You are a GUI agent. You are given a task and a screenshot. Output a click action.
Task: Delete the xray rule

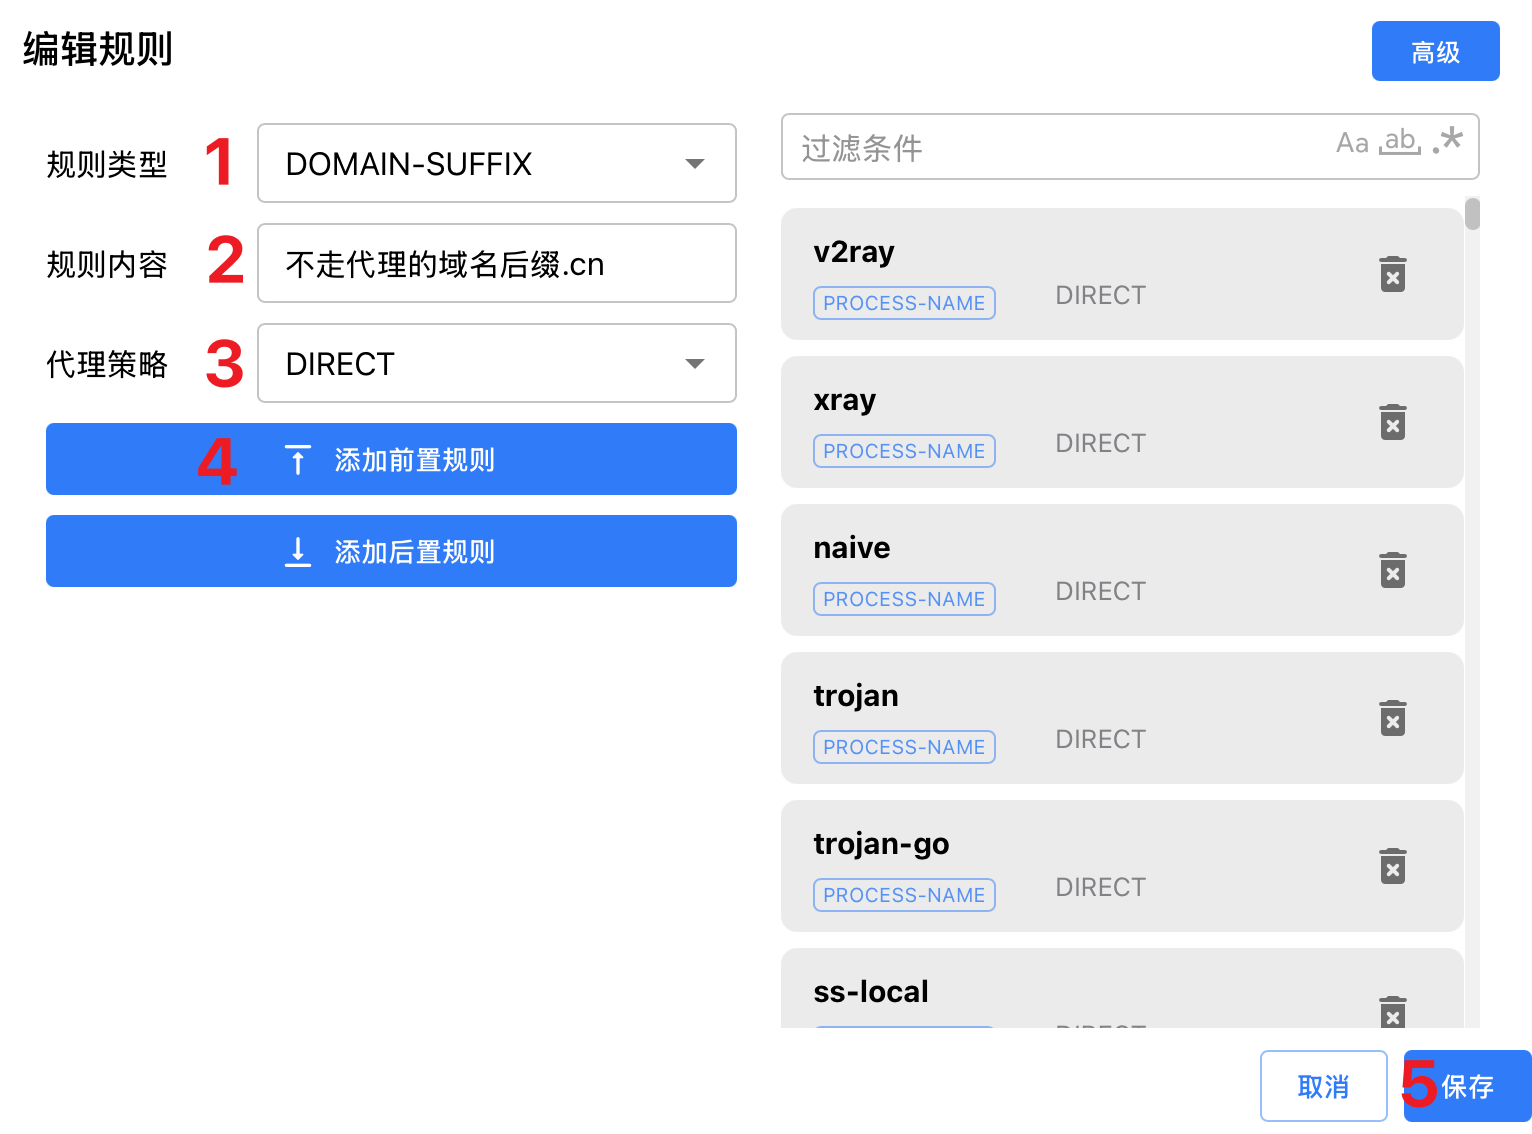pos(1392,422)
